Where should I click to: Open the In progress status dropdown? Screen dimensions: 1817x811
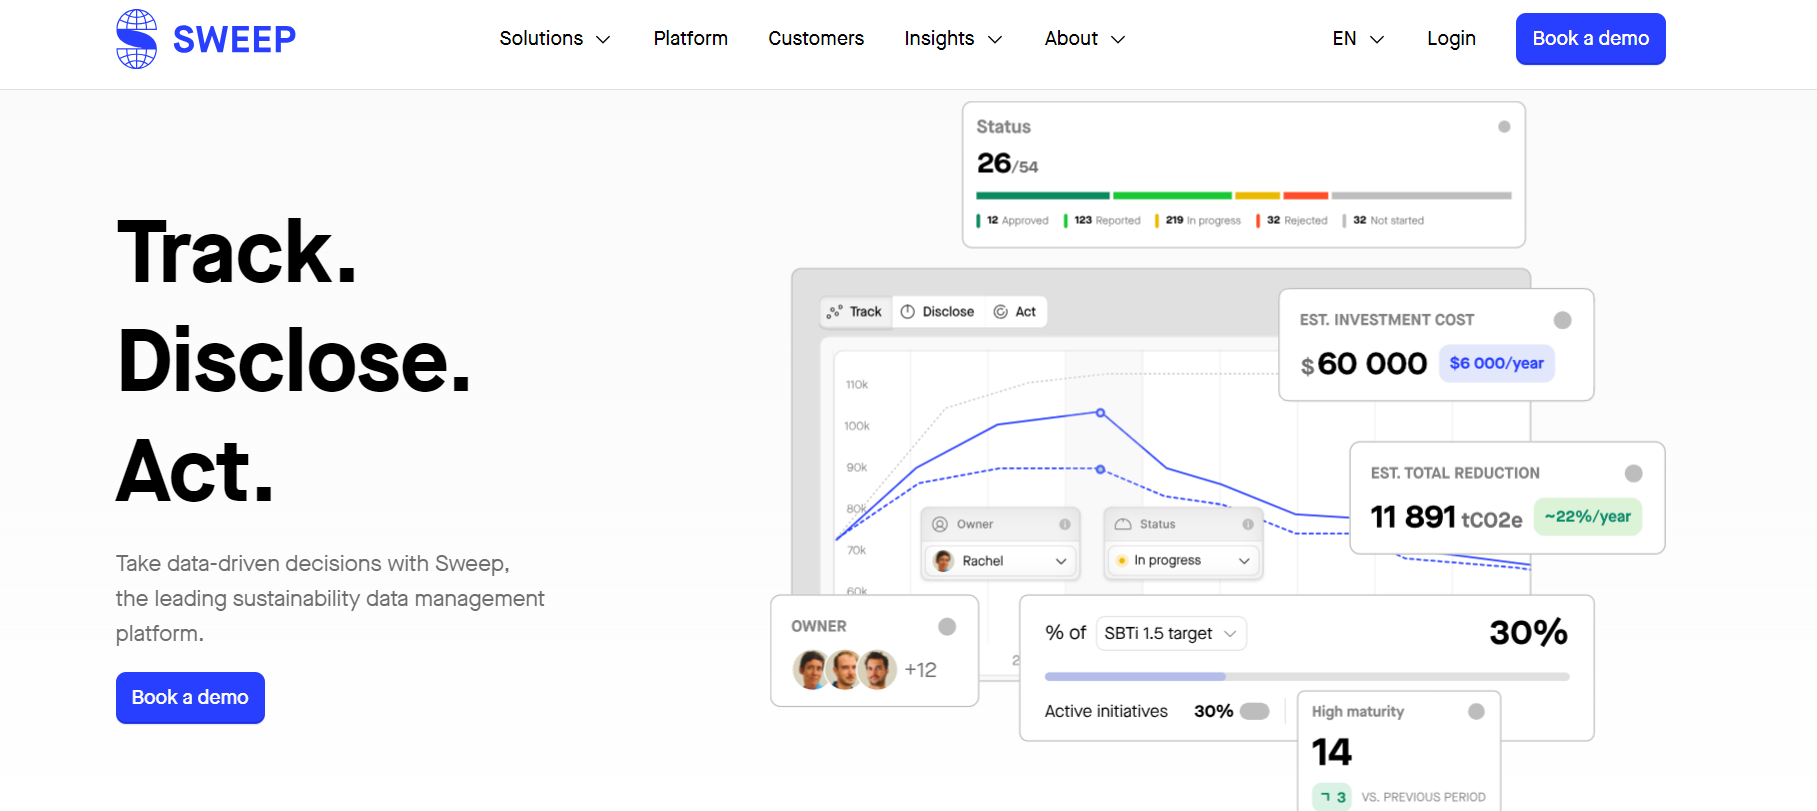coord(1184,561)
